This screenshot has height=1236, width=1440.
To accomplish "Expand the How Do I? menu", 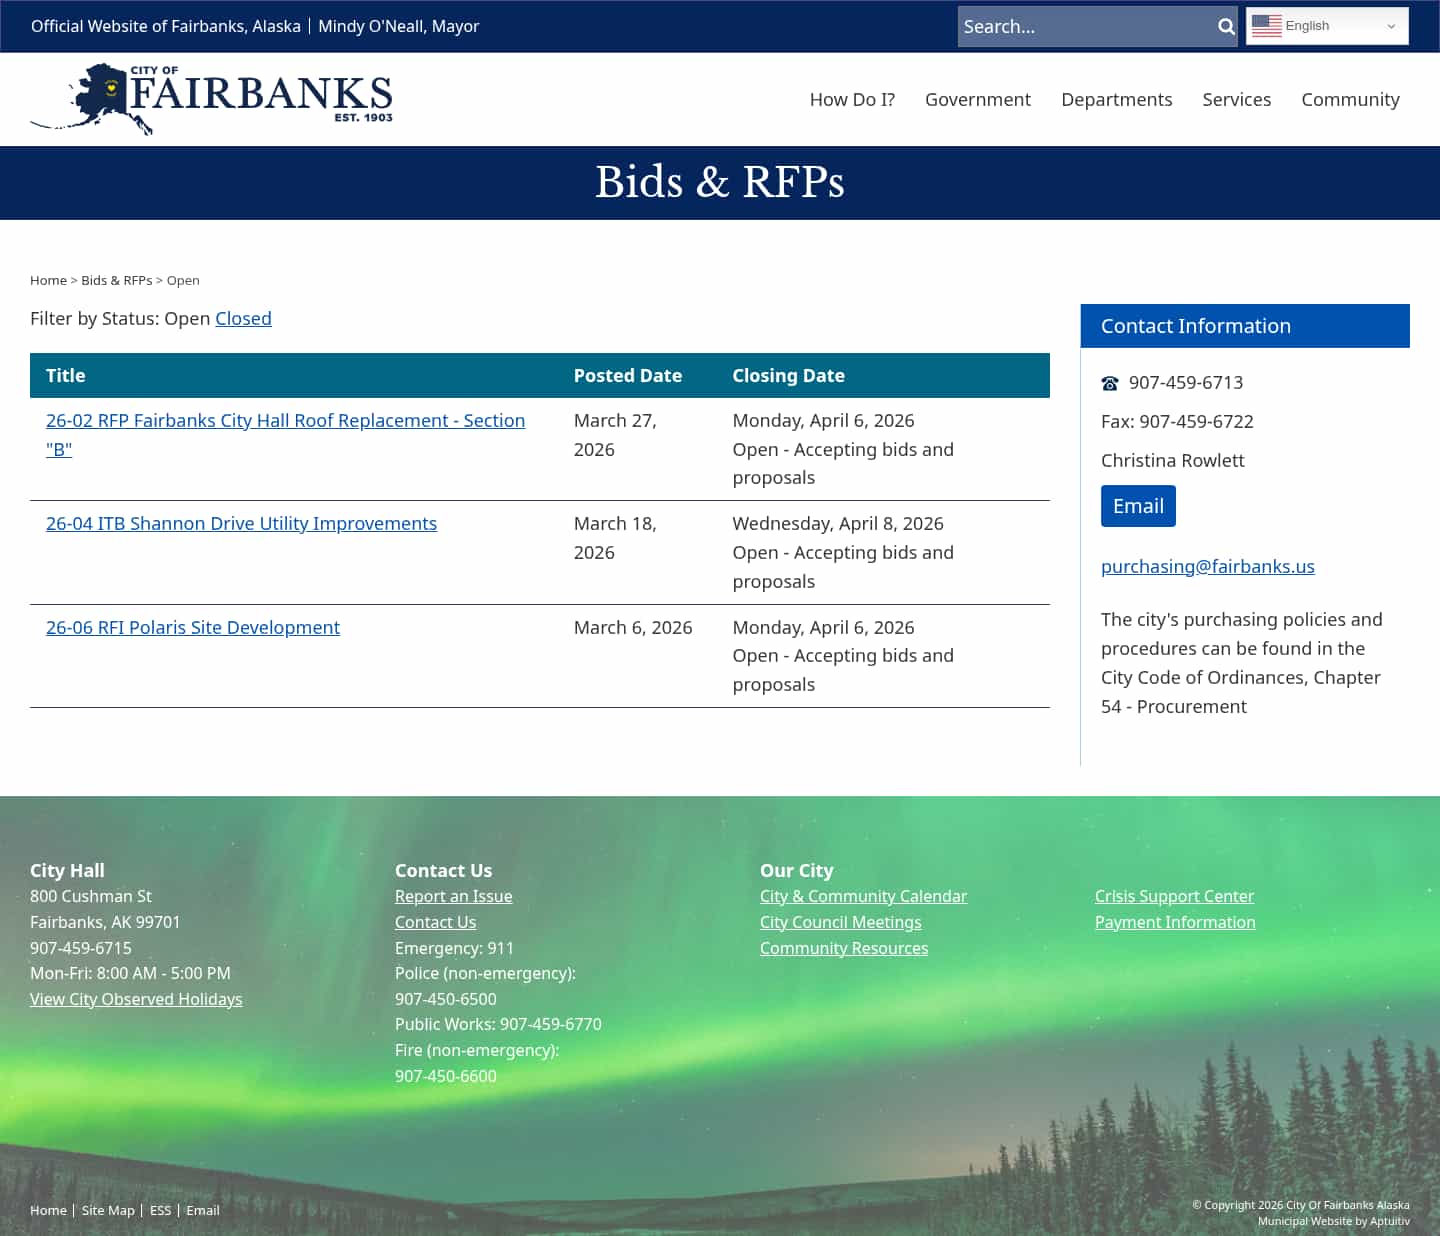I will [851, 99].
